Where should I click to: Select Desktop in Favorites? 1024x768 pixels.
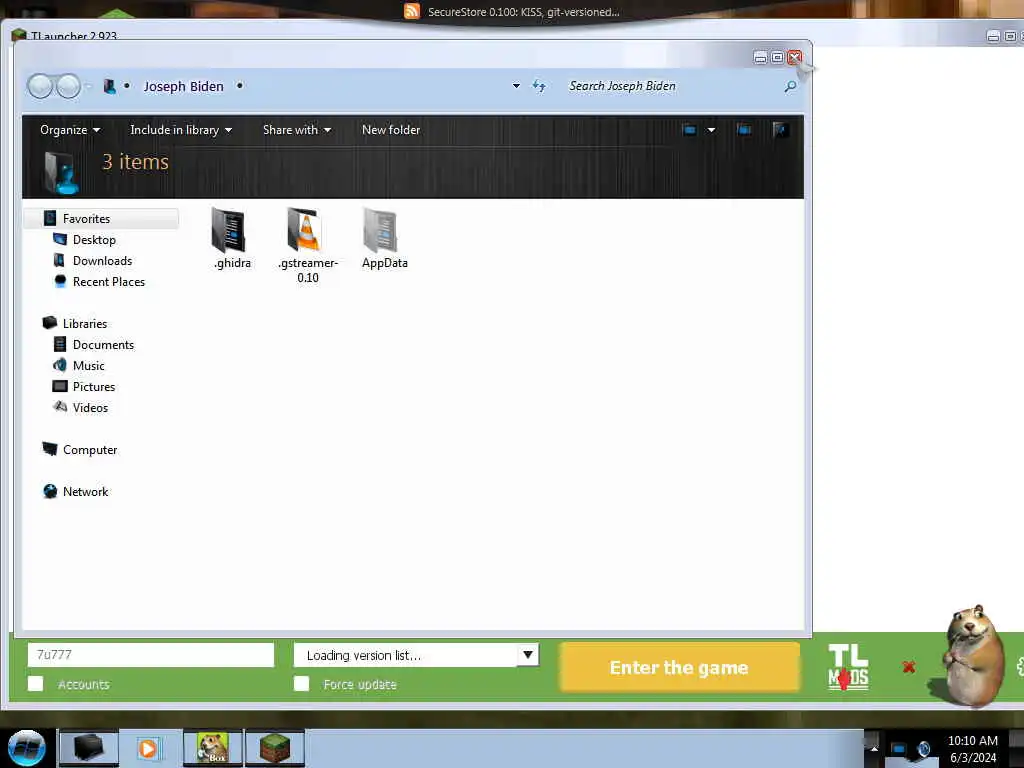click(x=94, y=240)
